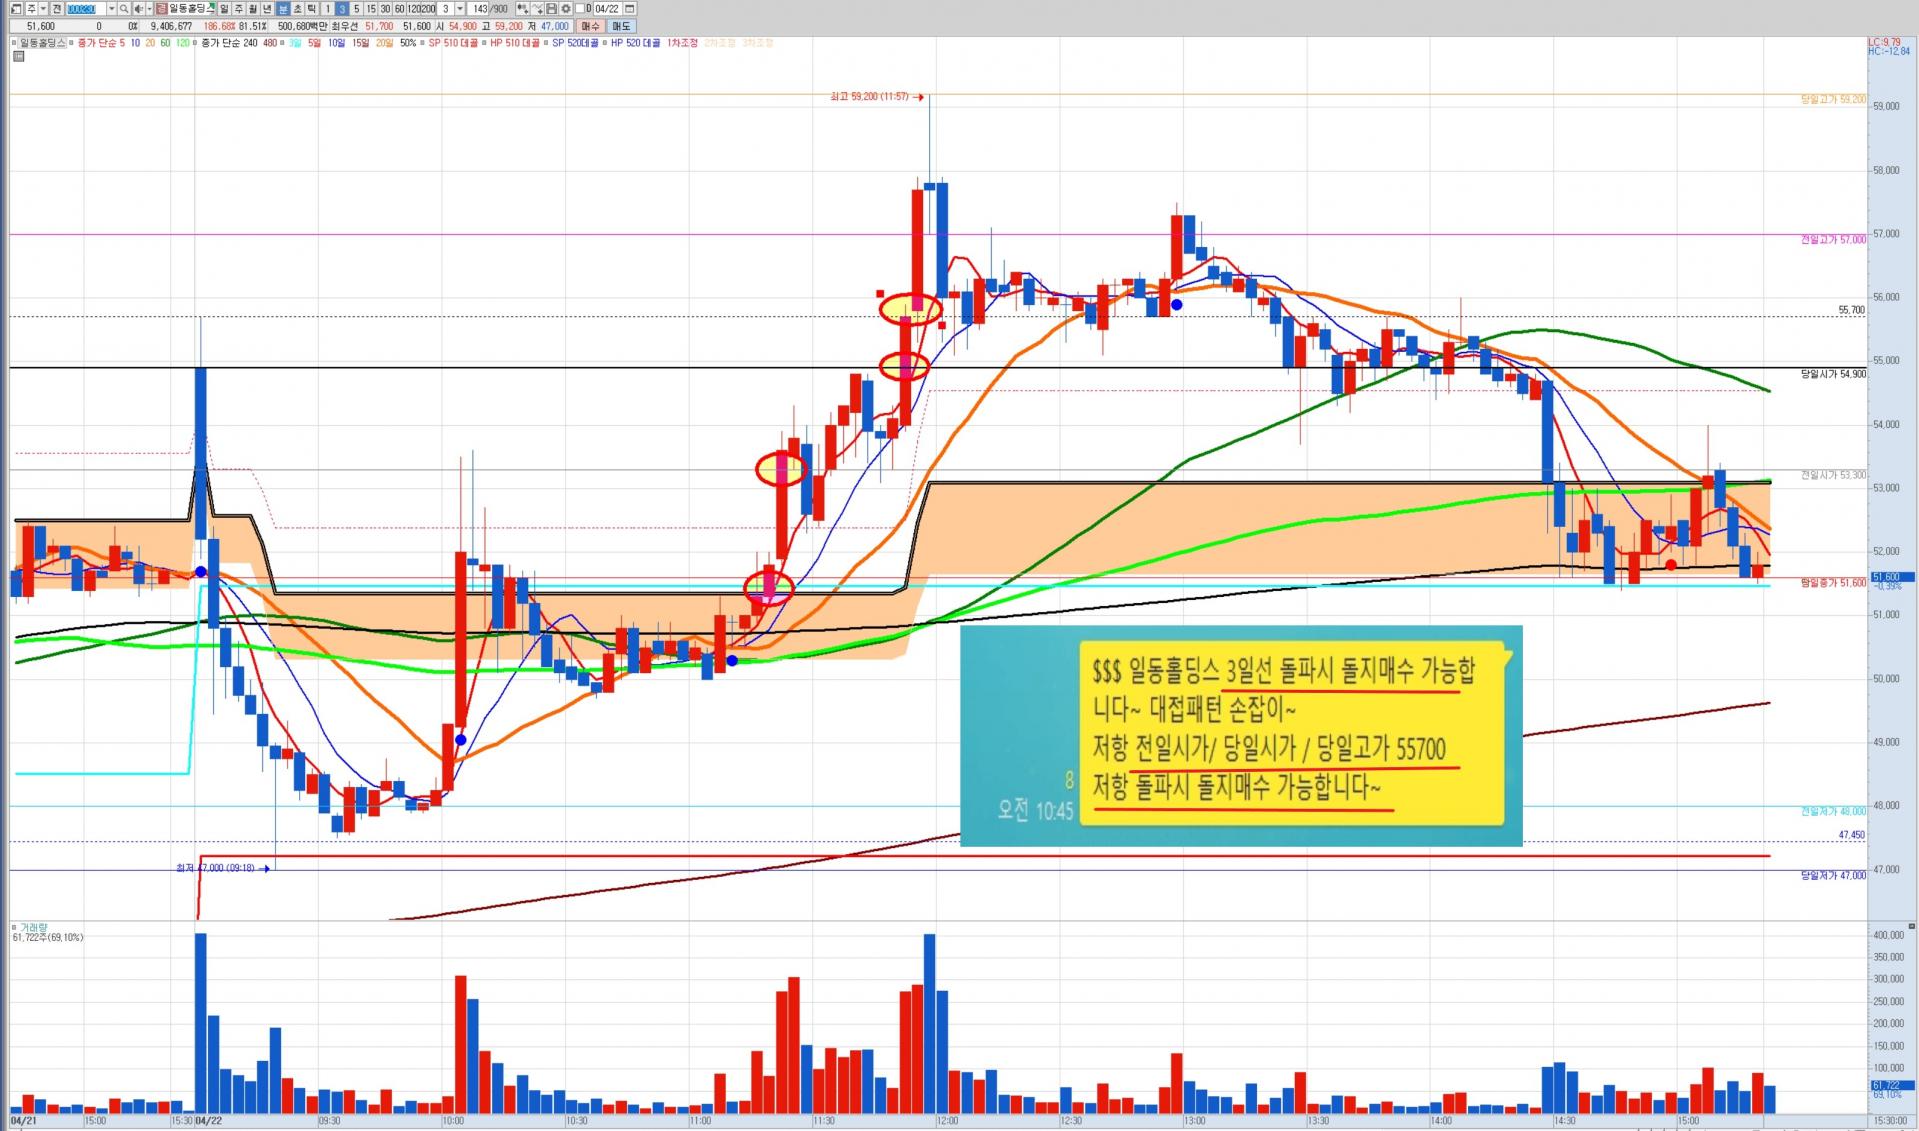Viewport: 1919px width, 1131px height.
Task: Open the chart settings gear icon
Action: [566, 9]
